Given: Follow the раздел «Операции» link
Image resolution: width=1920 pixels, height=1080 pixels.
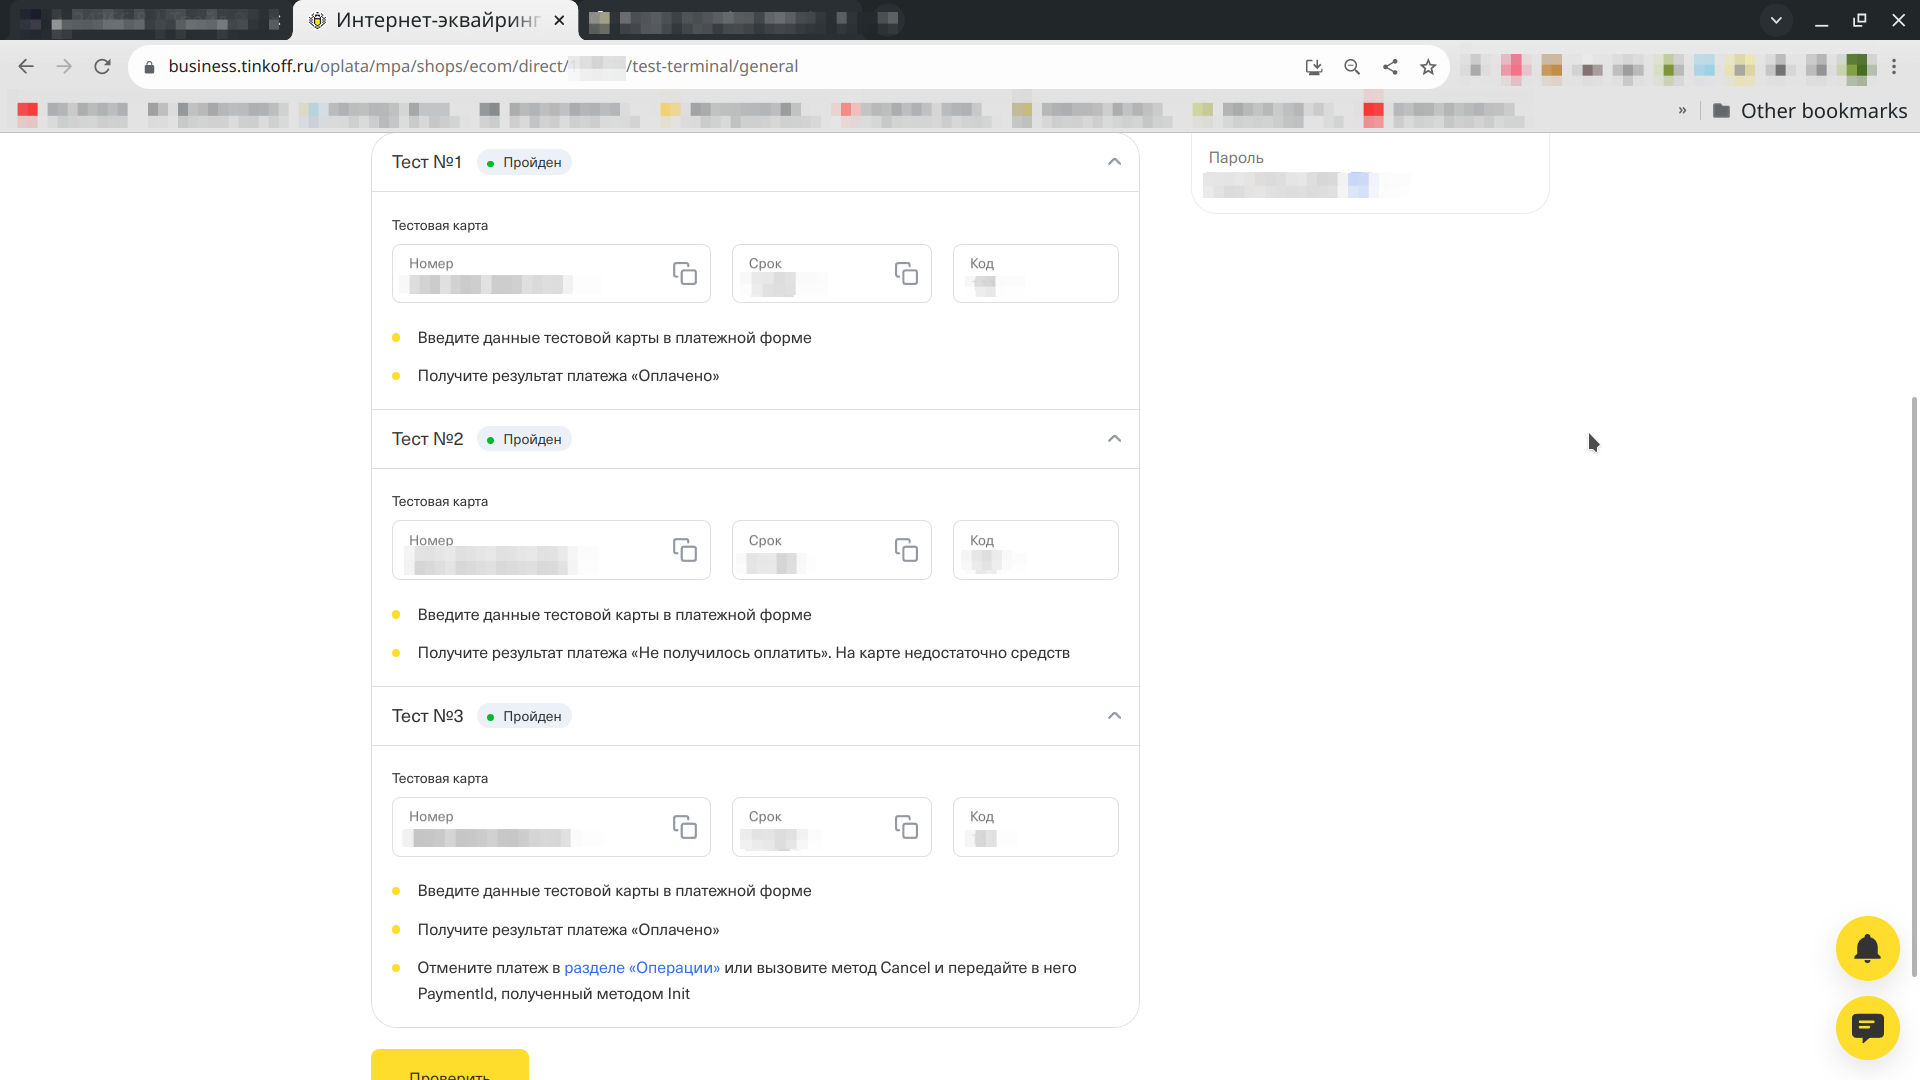Looking at the screenshot, I should 642,968.
